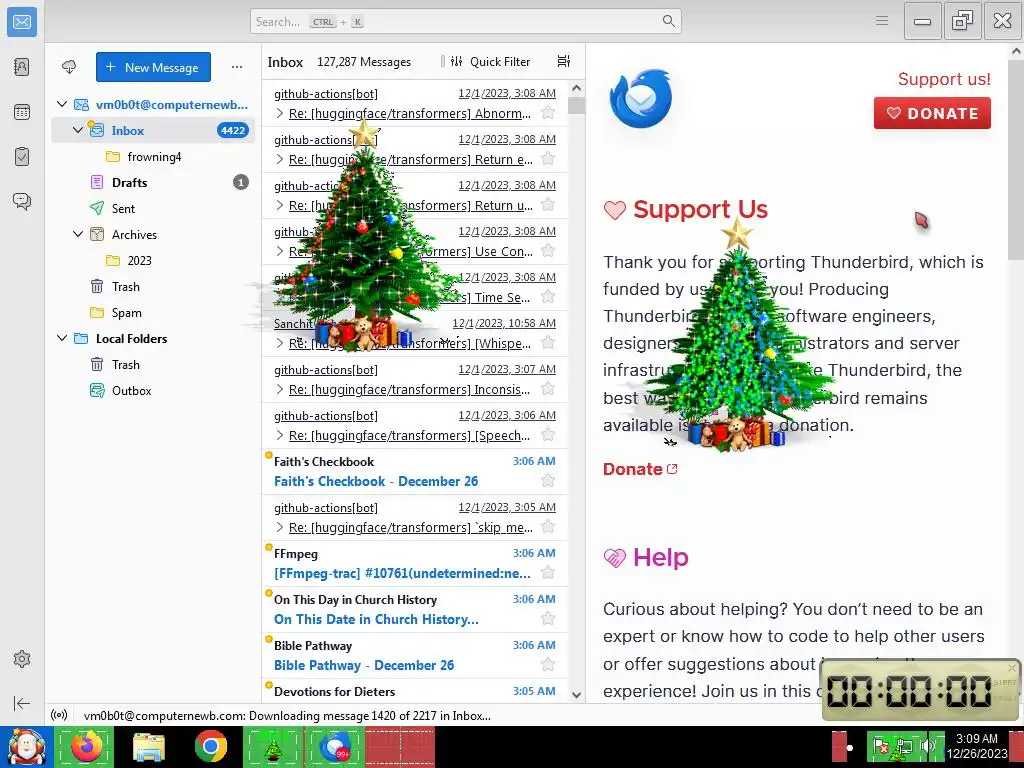
Task: Open the Faith's Checkbook - December 26 email
Action: coord(415,472)
